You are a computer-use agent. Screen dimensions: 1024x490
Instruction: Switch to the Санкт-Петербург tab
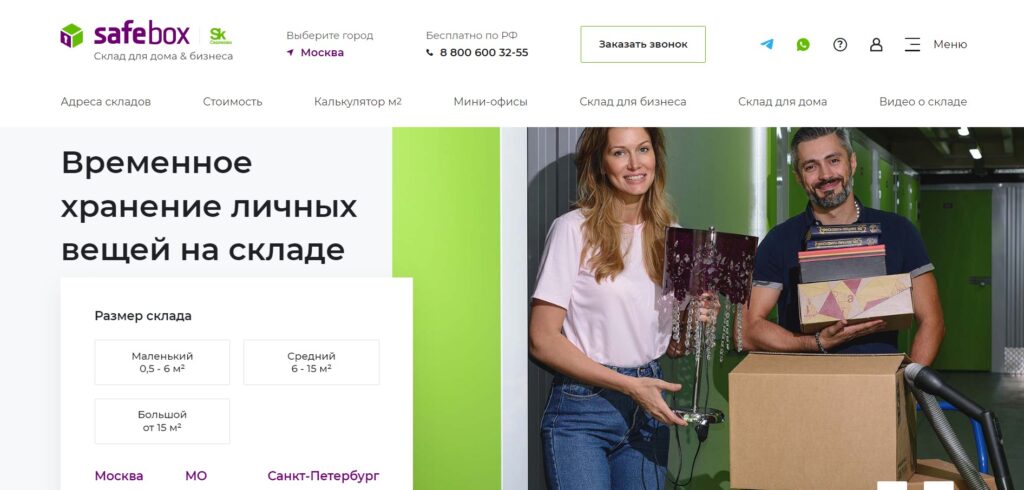[x=323, y=476]
